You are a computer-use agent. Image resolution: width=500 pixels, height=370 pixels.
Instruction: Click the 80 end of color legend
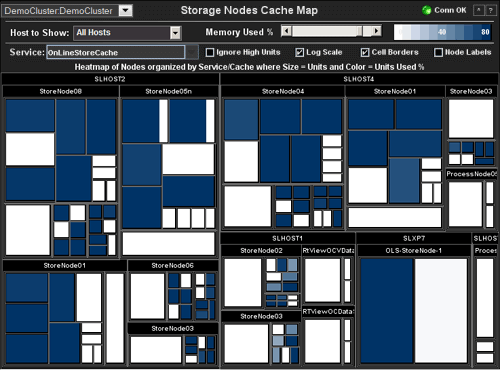(485, 32)
